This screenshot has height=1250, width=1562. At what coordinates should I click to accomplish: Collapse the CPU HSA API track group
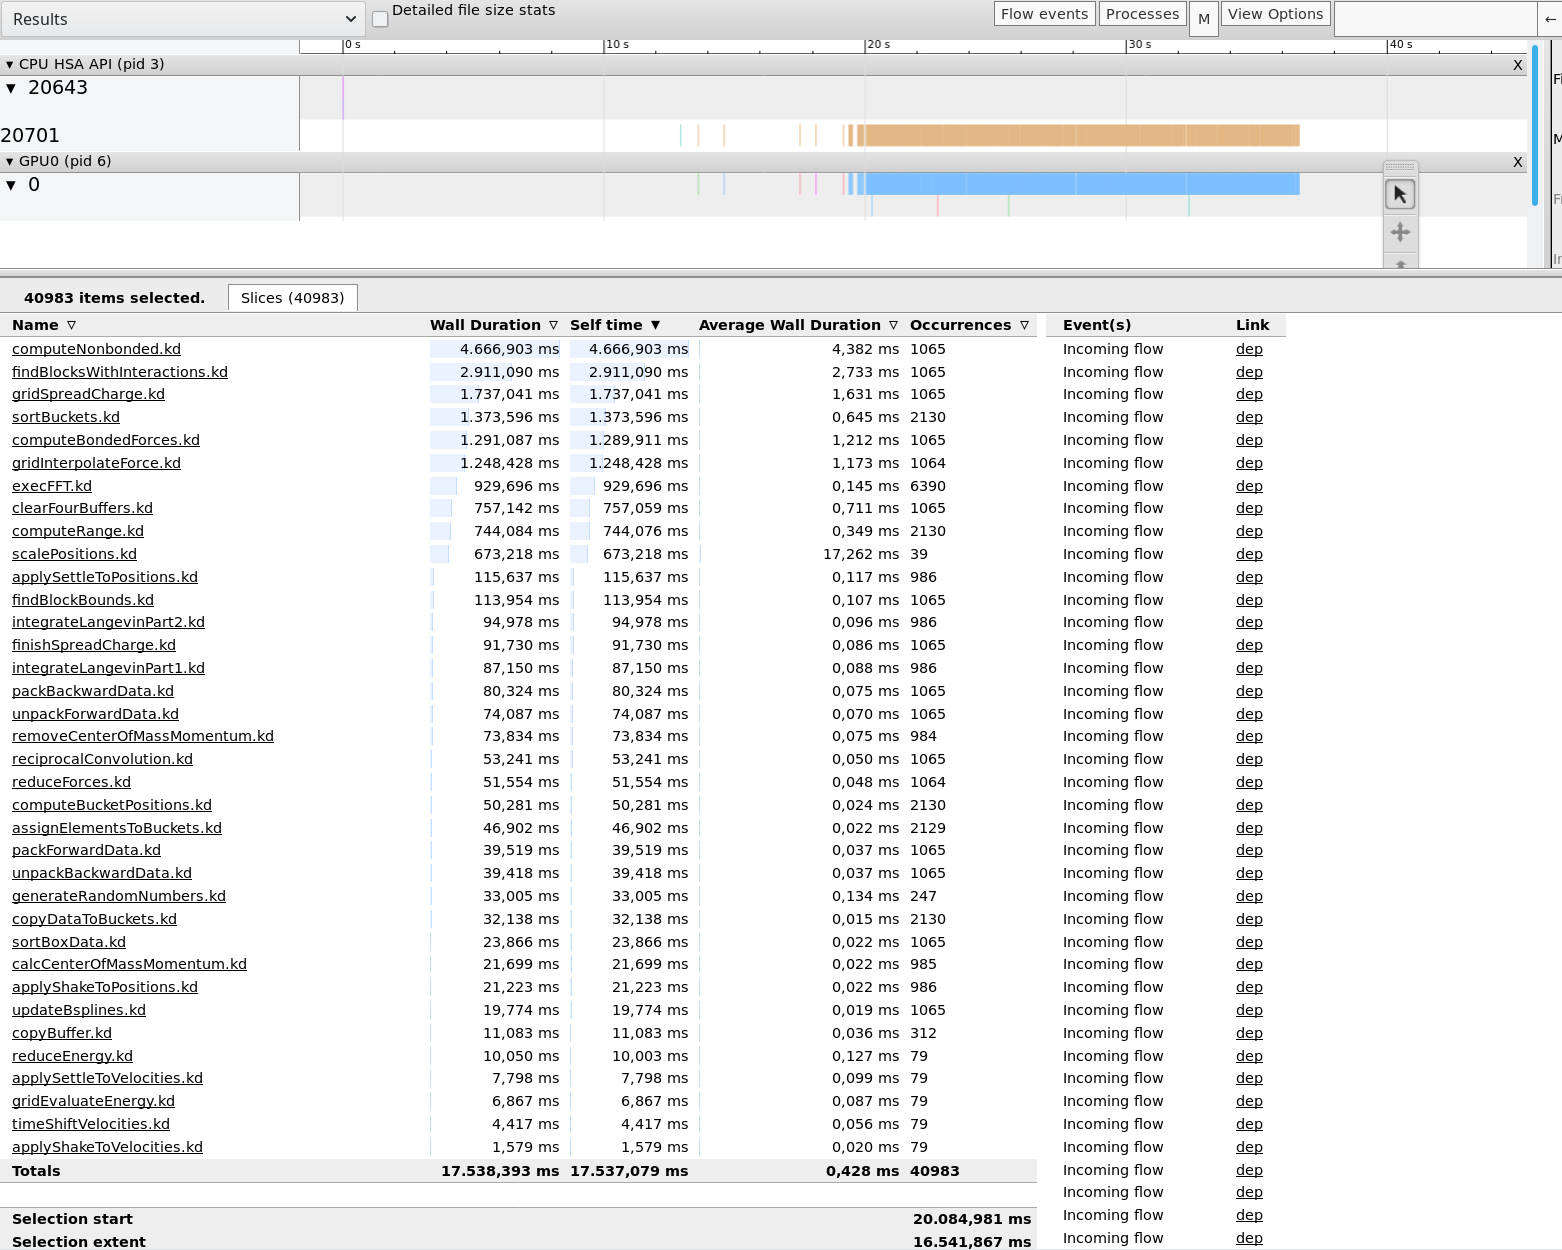pos(10,63)
